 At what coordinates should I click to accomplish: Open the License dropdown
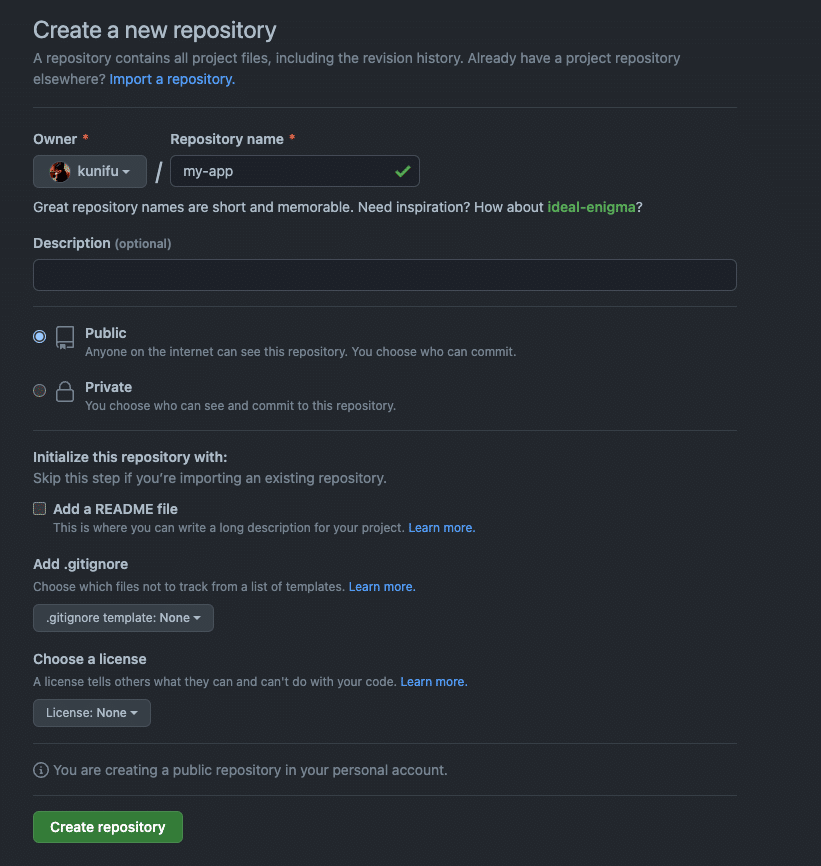tap(91, 712)
